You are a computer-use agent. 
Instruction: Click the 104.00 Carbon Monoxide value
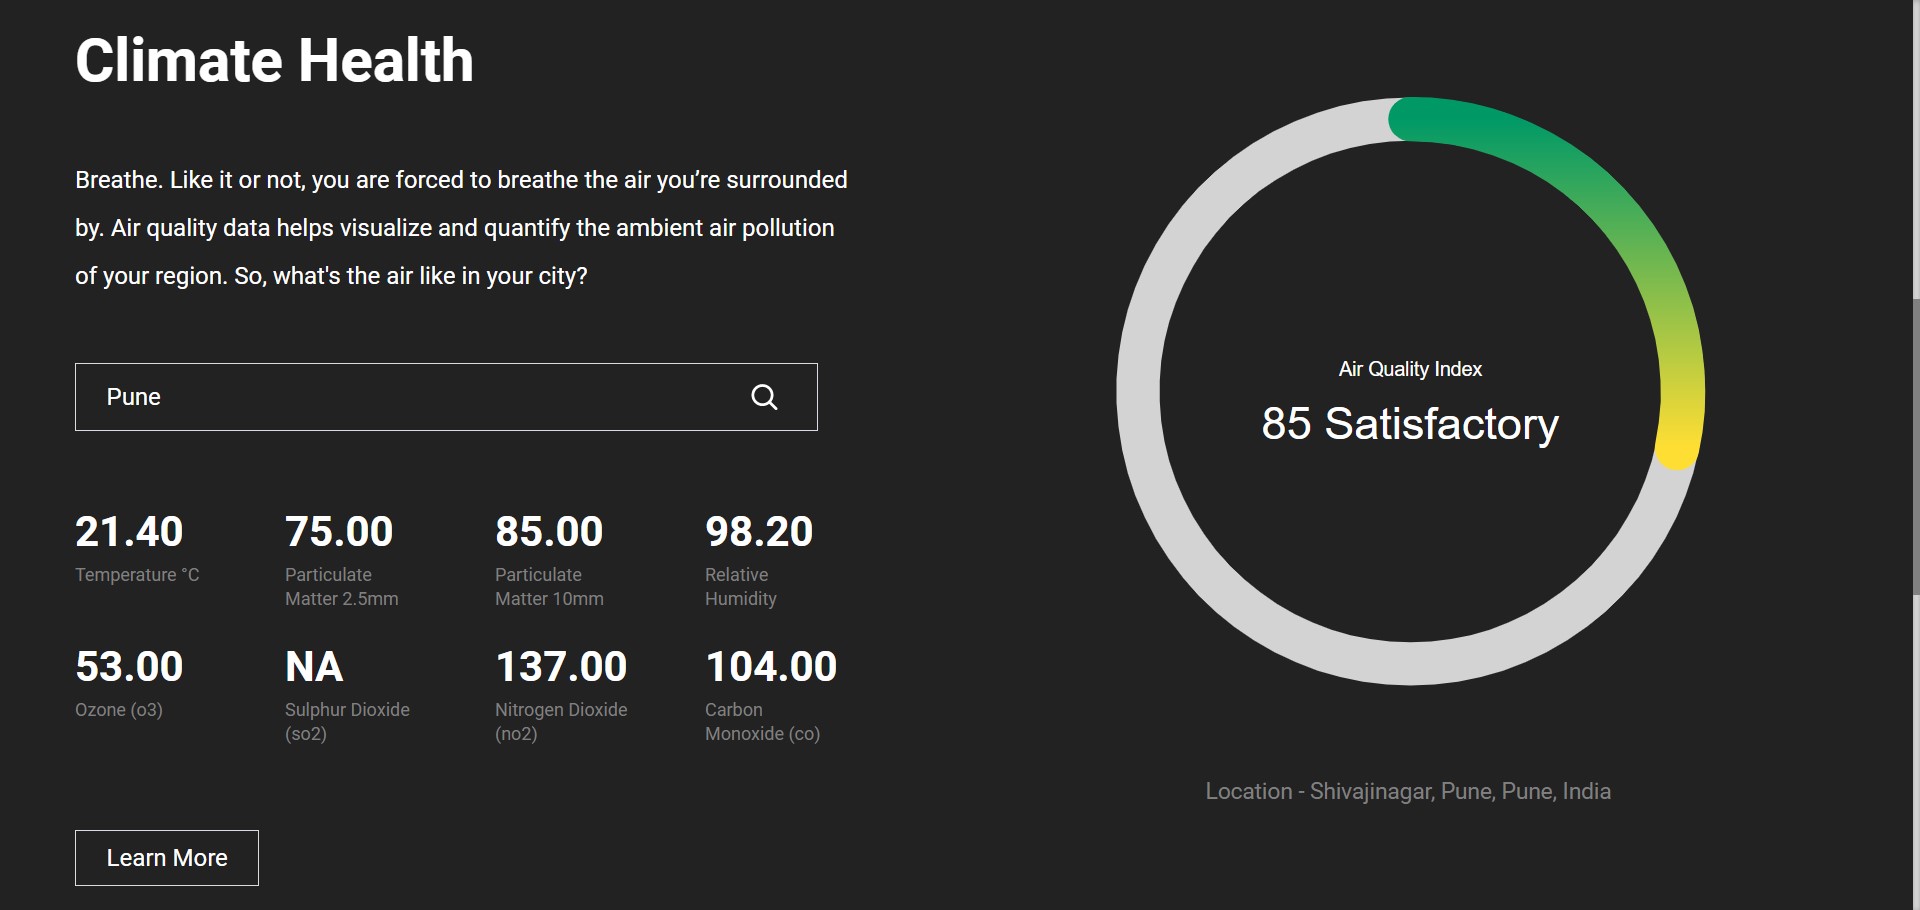[x=771, y=667]
